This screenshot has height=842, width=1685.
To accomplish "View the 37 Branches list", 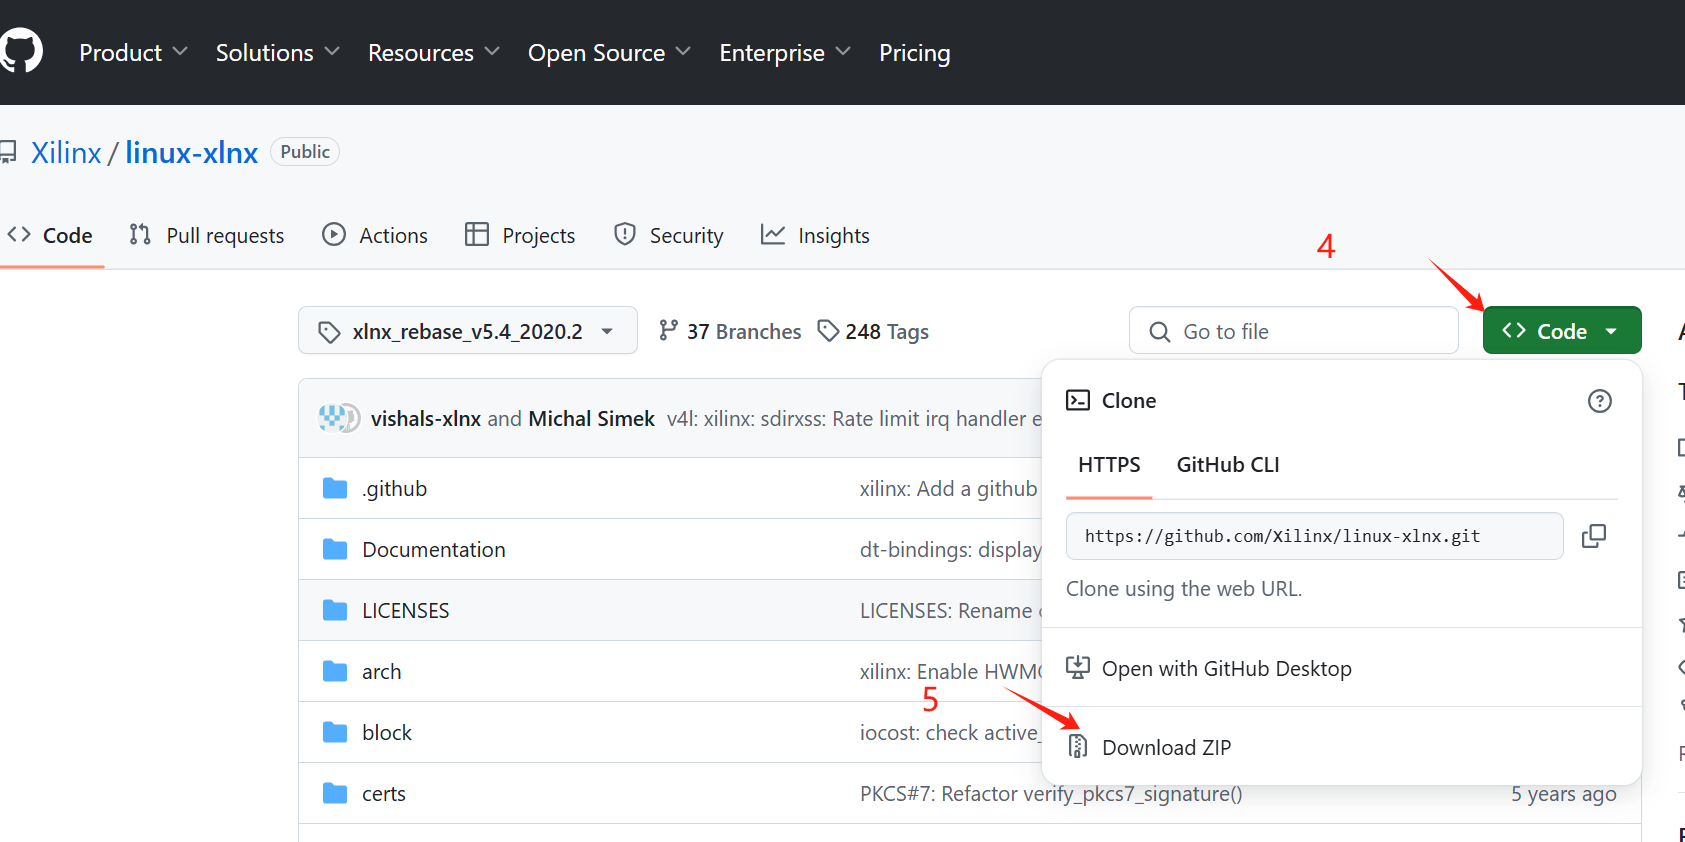I will coord(730,331).
